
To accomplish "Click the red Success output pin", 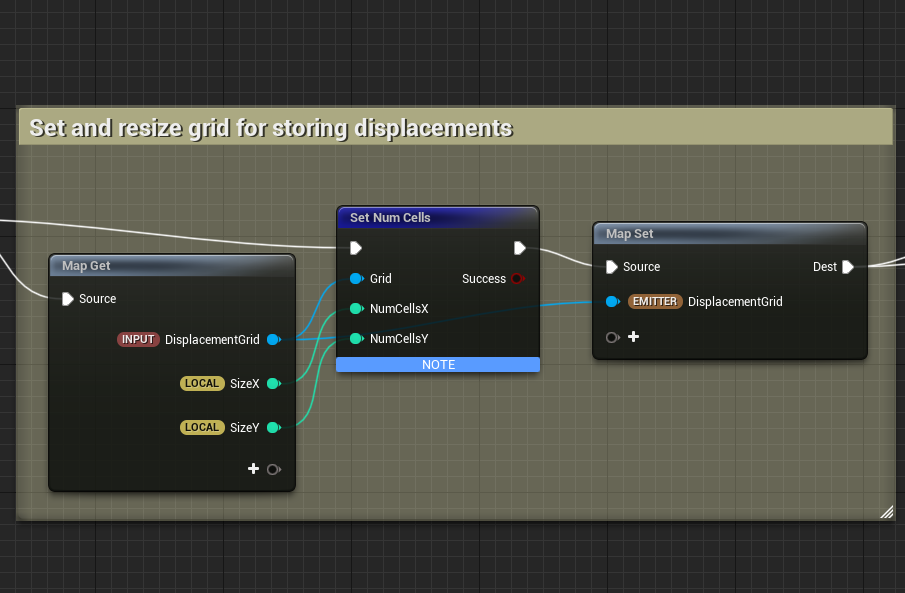I will coord(517,279).
